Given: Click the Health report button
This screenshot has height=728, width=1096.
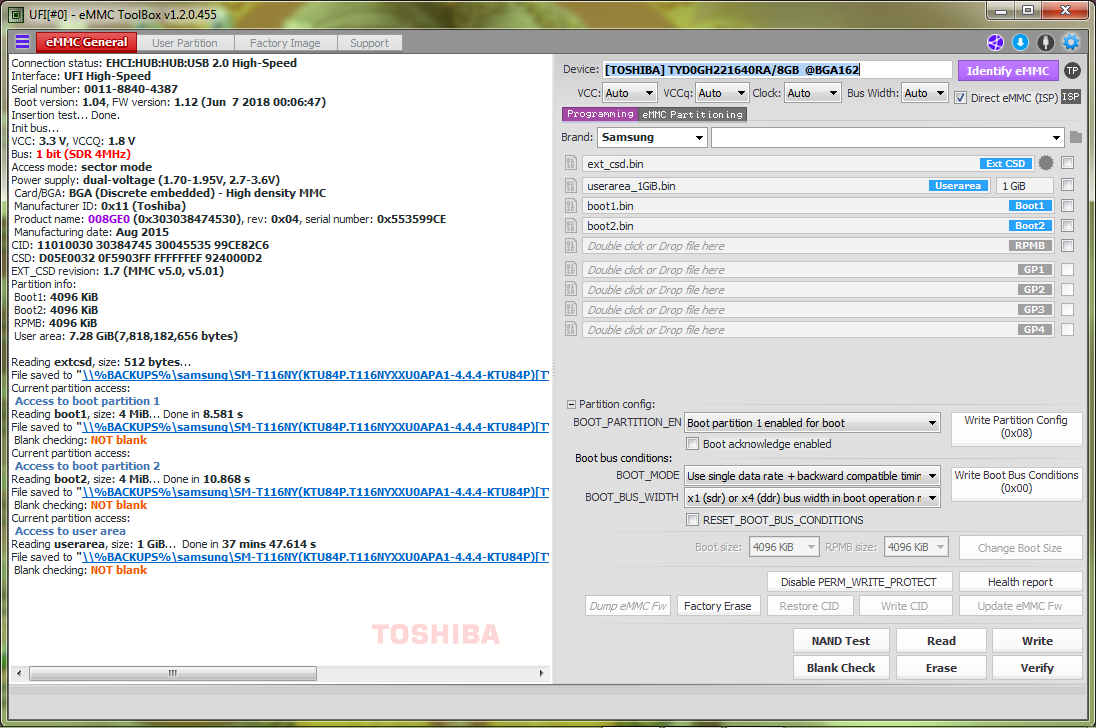Looking at the screenshot, I should 1020,582.
